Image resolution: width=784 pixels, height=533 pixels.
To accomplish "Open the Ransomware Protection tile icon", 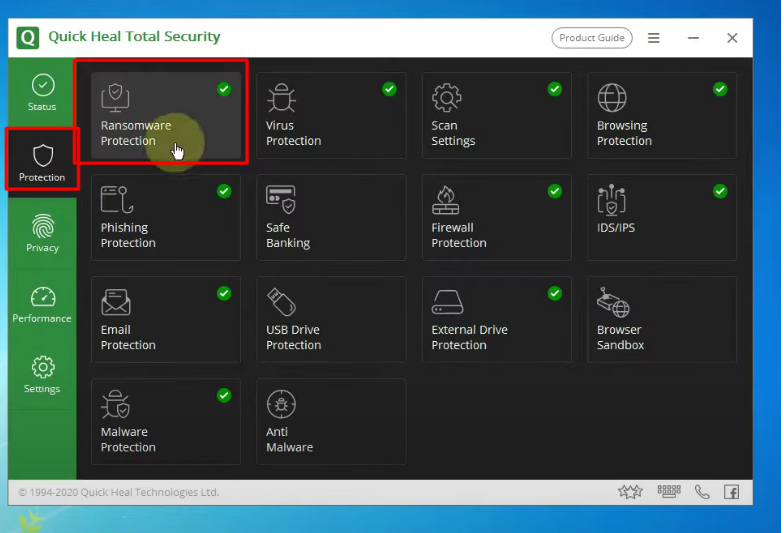I will pos(116,98).
